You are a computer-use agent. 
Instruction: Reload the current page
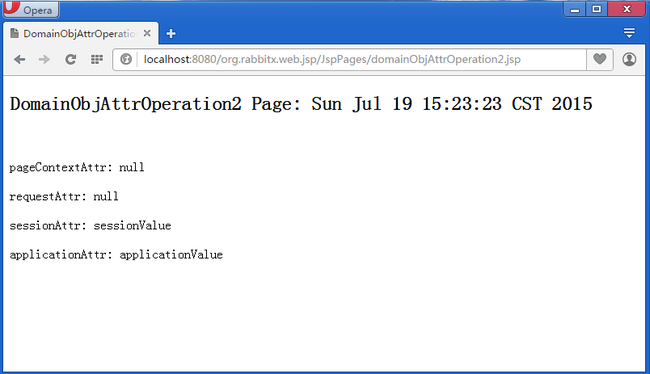click(x=70, y=60)
